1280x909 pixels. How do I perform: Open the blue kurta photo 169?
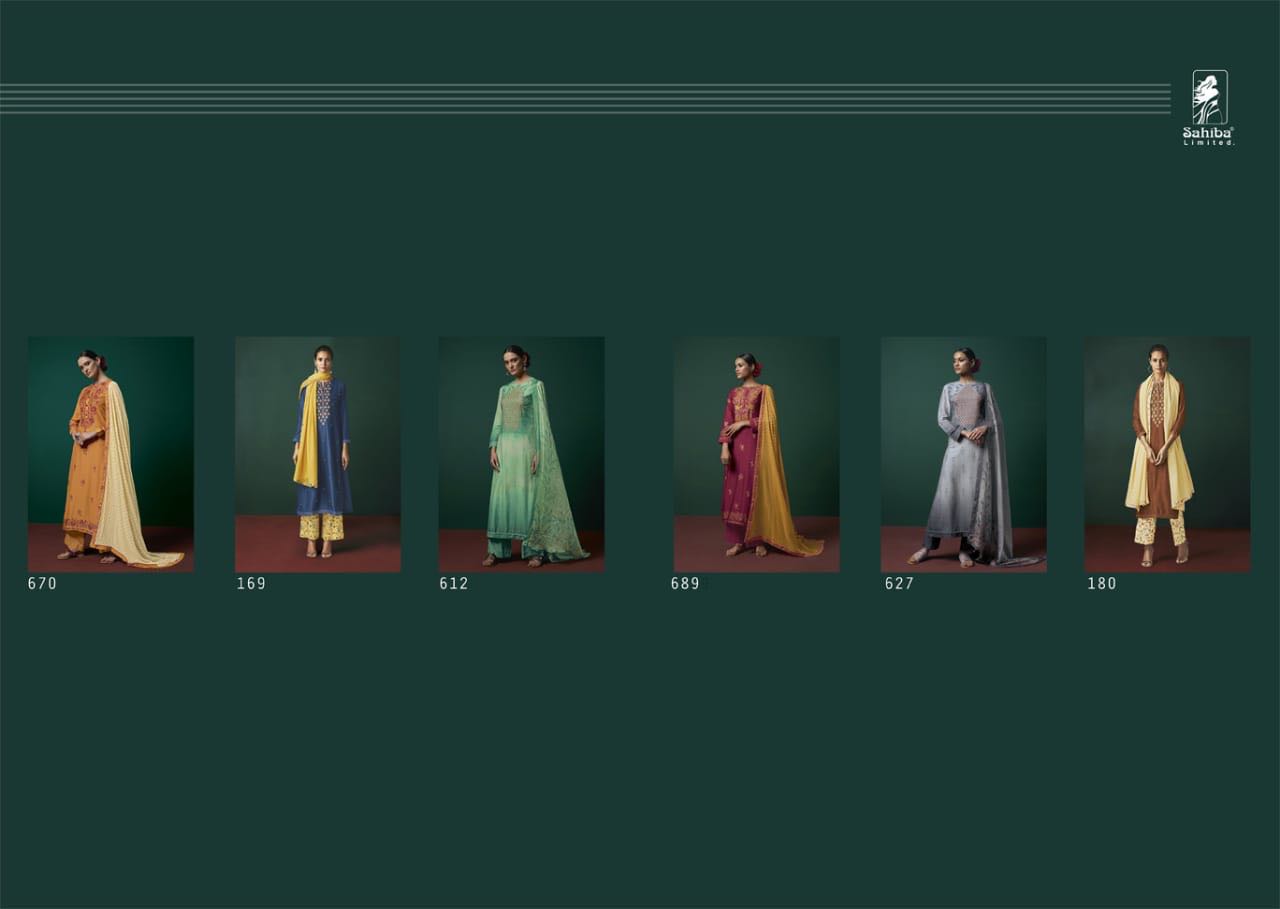point(318,454)
